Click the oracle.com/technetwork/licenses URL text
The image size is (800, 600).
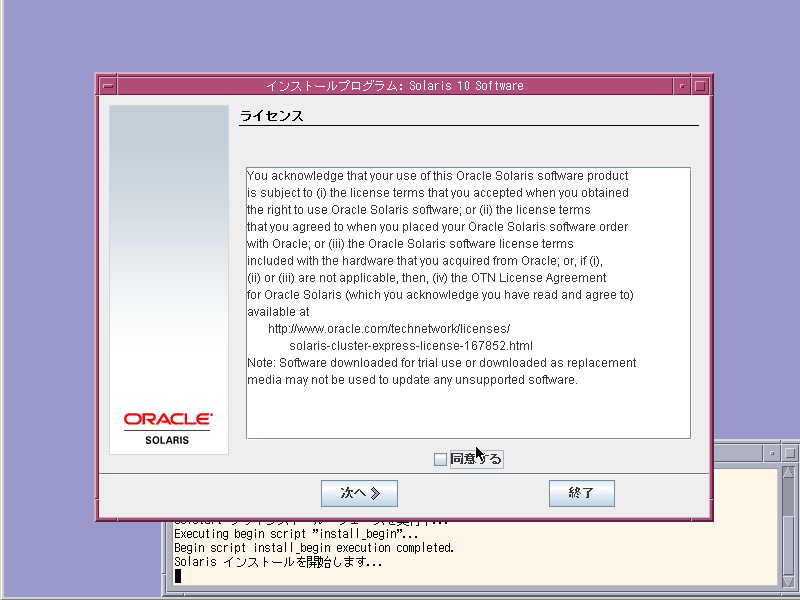[389, 329]
